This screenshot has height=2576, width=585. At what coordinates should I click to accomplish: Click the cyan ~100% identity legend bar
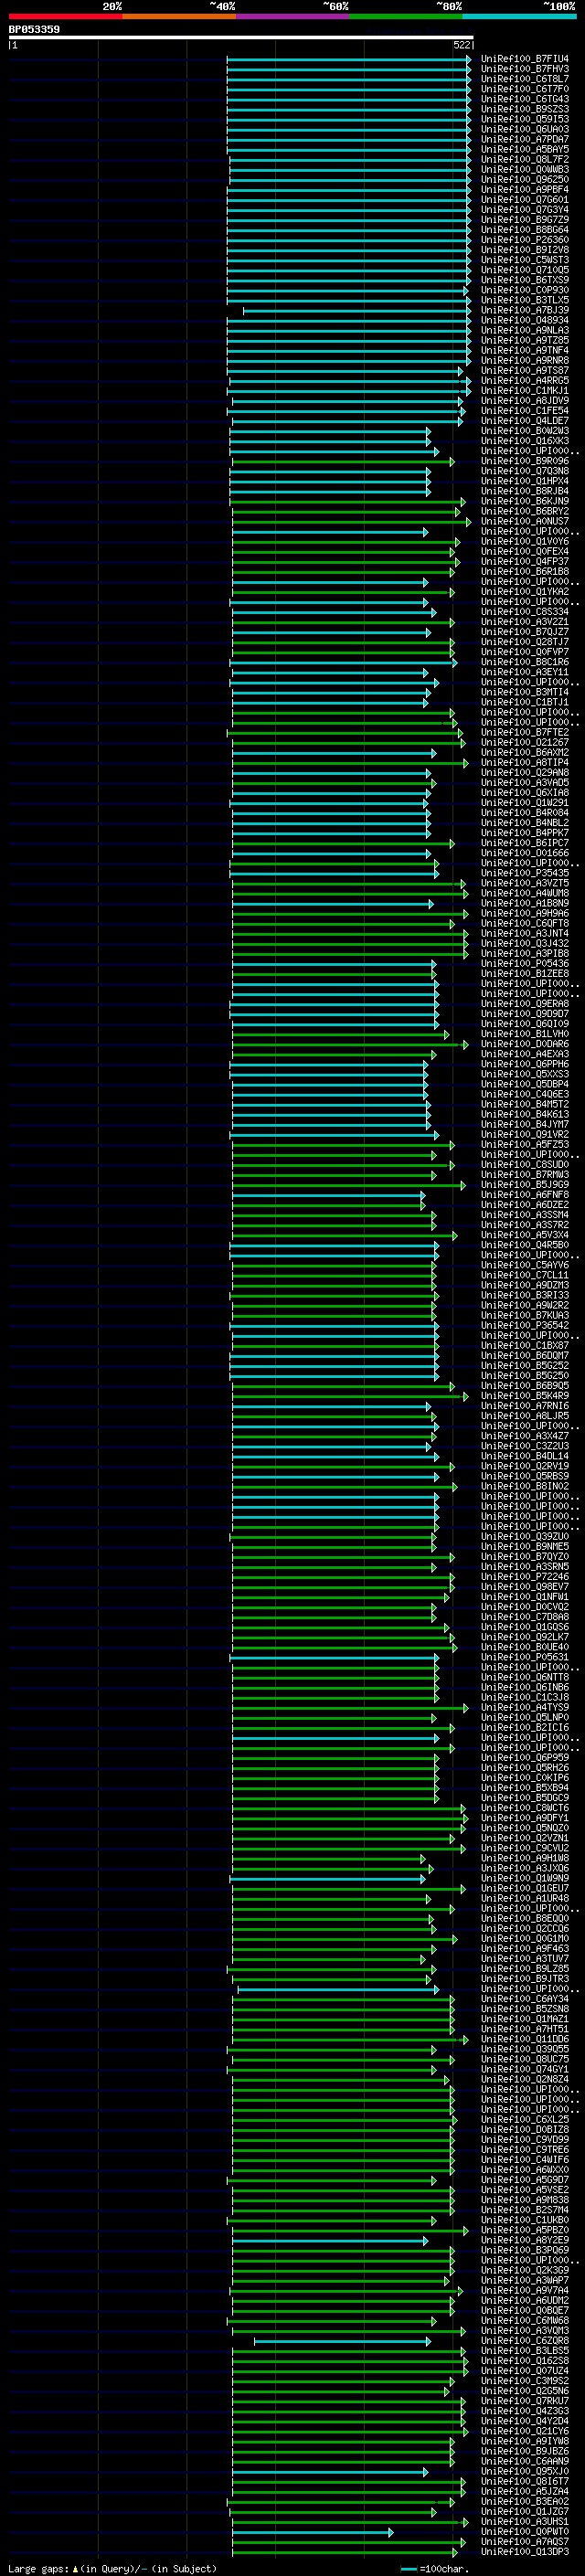tap(519, 16)
